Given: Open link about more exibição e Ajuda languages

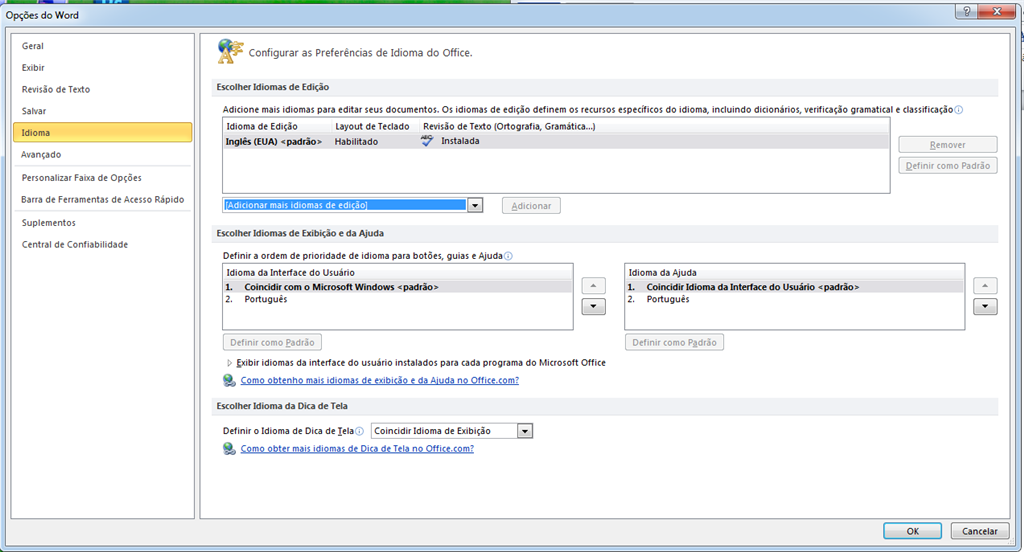Looking at the screenshot, I should pyautogui.click(x=379, y=380).
